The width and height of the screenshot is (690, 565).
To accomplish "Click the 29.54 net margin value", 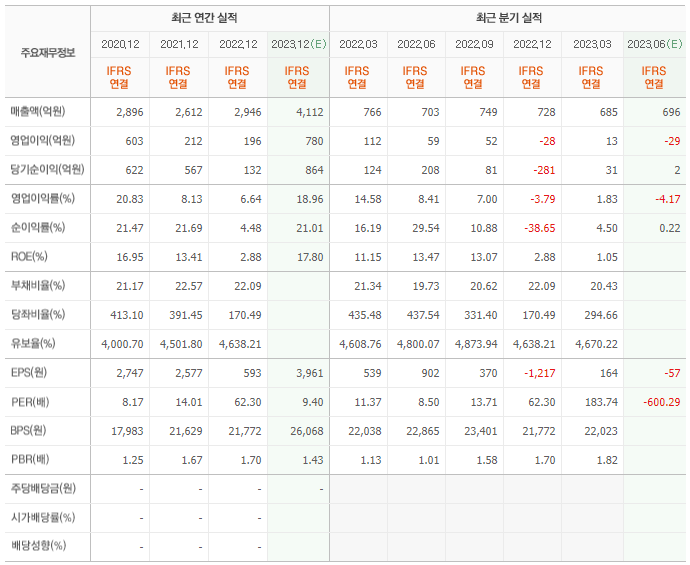I will pos(426,228).
